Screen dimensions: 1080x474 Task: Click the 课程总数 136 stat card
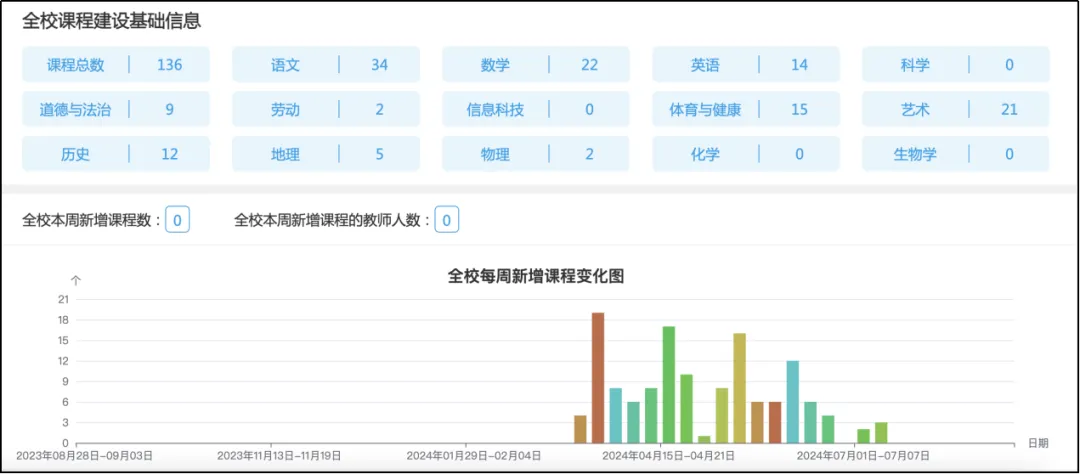116,65
